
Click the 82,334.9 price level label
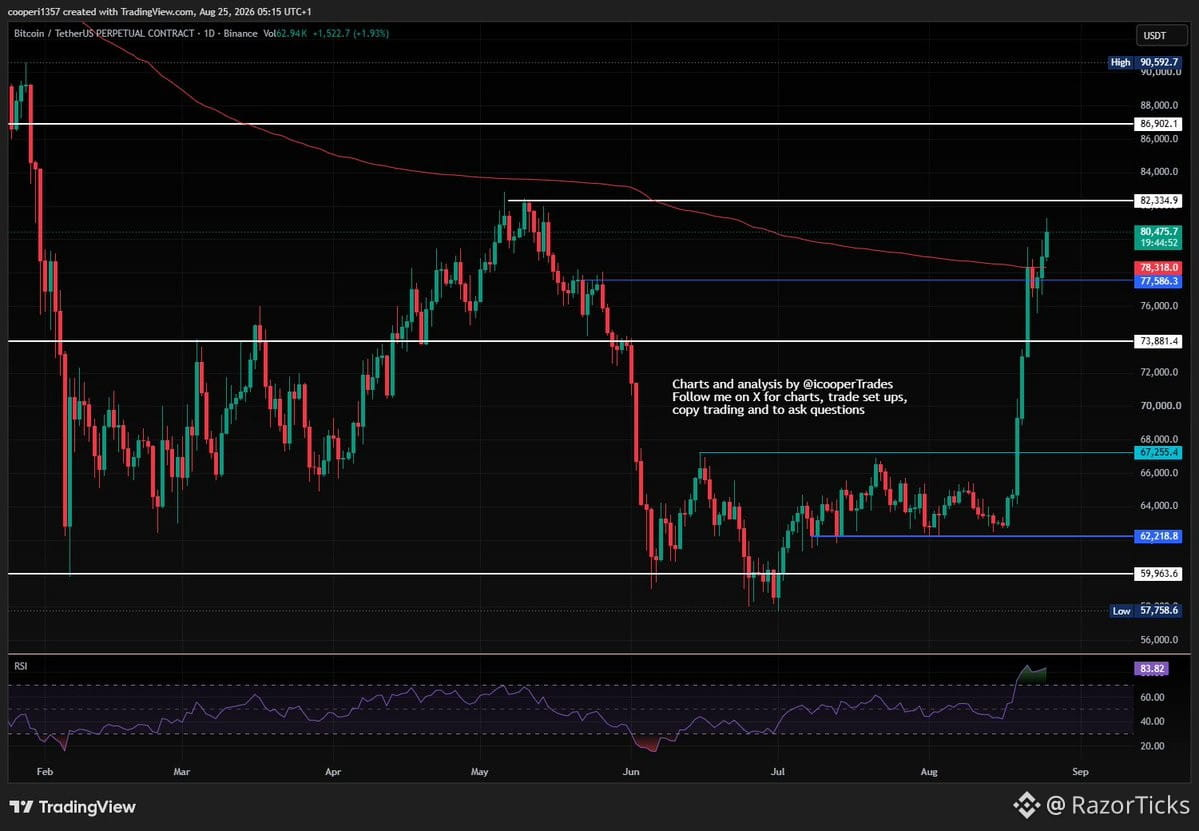(x=1158, y=201)
